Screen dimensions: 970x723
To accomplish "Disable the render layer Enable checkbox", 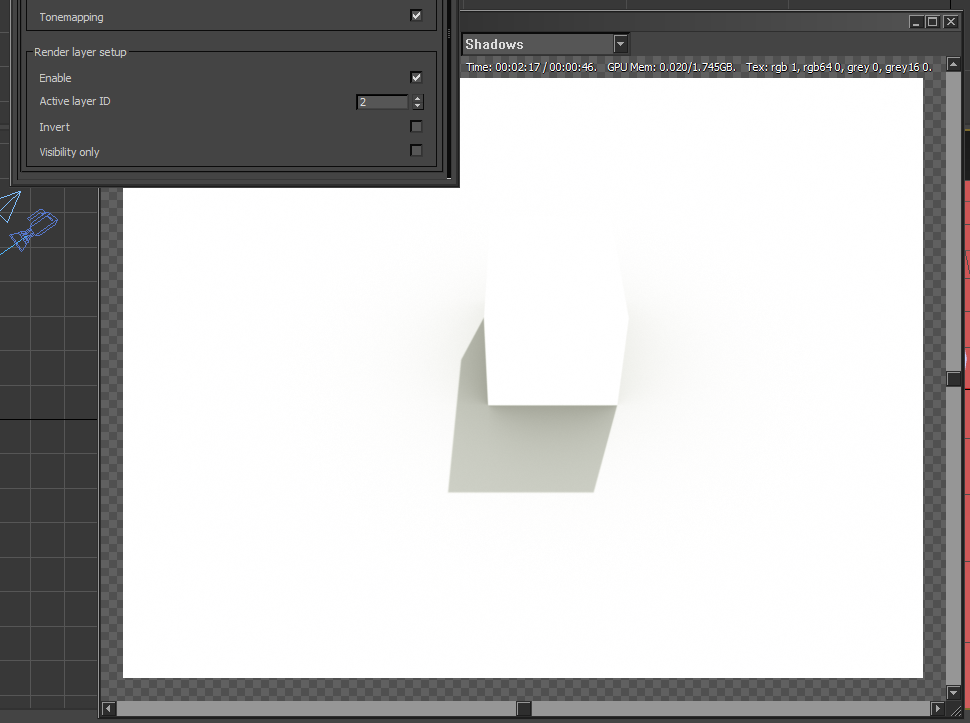I will pyautogui.click(x=416, y=77).
